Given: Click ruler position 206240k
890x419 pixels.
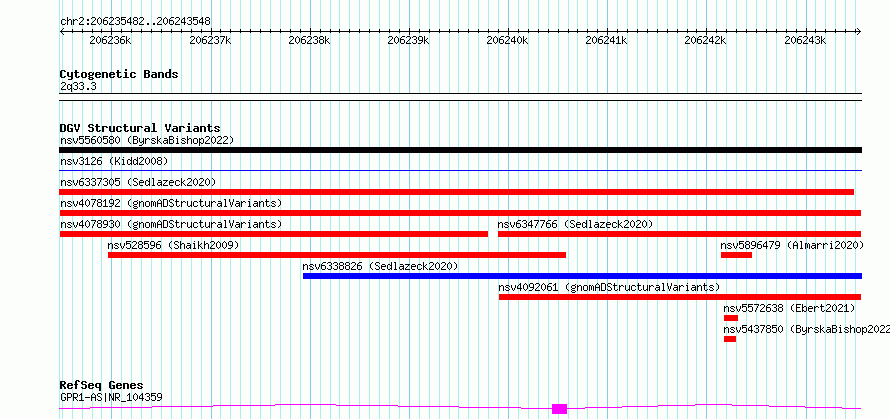Looking at the screenshot, I should [x=508, y=40].
